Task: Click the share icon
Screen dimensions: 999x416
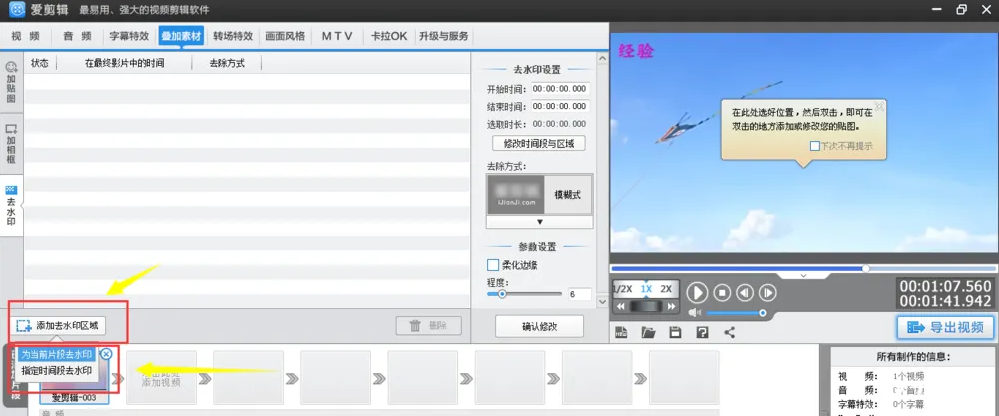Action: coord(729,332)
